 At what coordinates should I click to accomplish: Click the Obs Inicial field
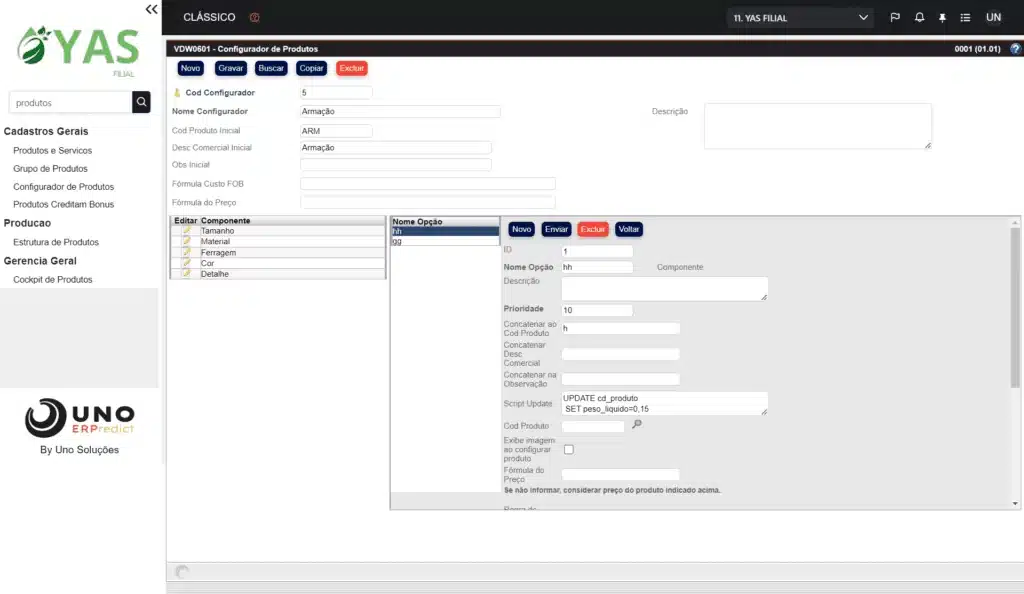(395, 164)
